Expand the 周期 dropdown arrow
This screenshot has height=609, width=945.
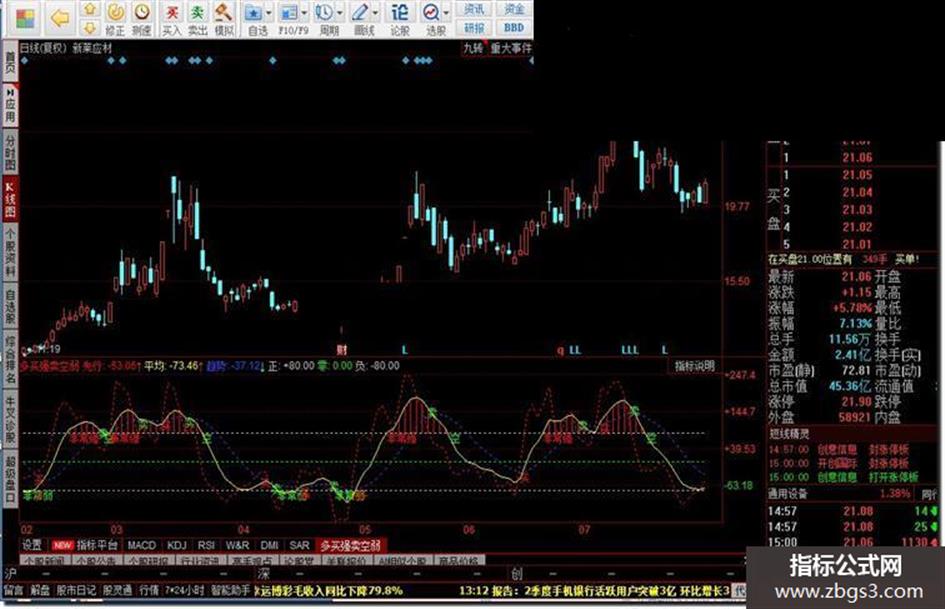(340, 13)
